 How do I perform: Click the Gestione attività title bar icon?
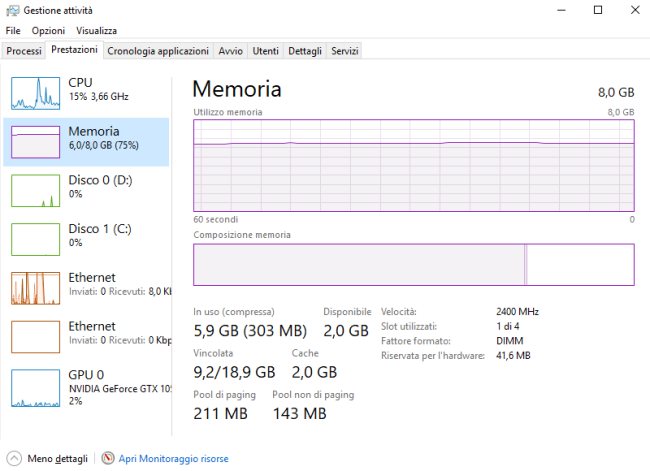pos(12,9)
